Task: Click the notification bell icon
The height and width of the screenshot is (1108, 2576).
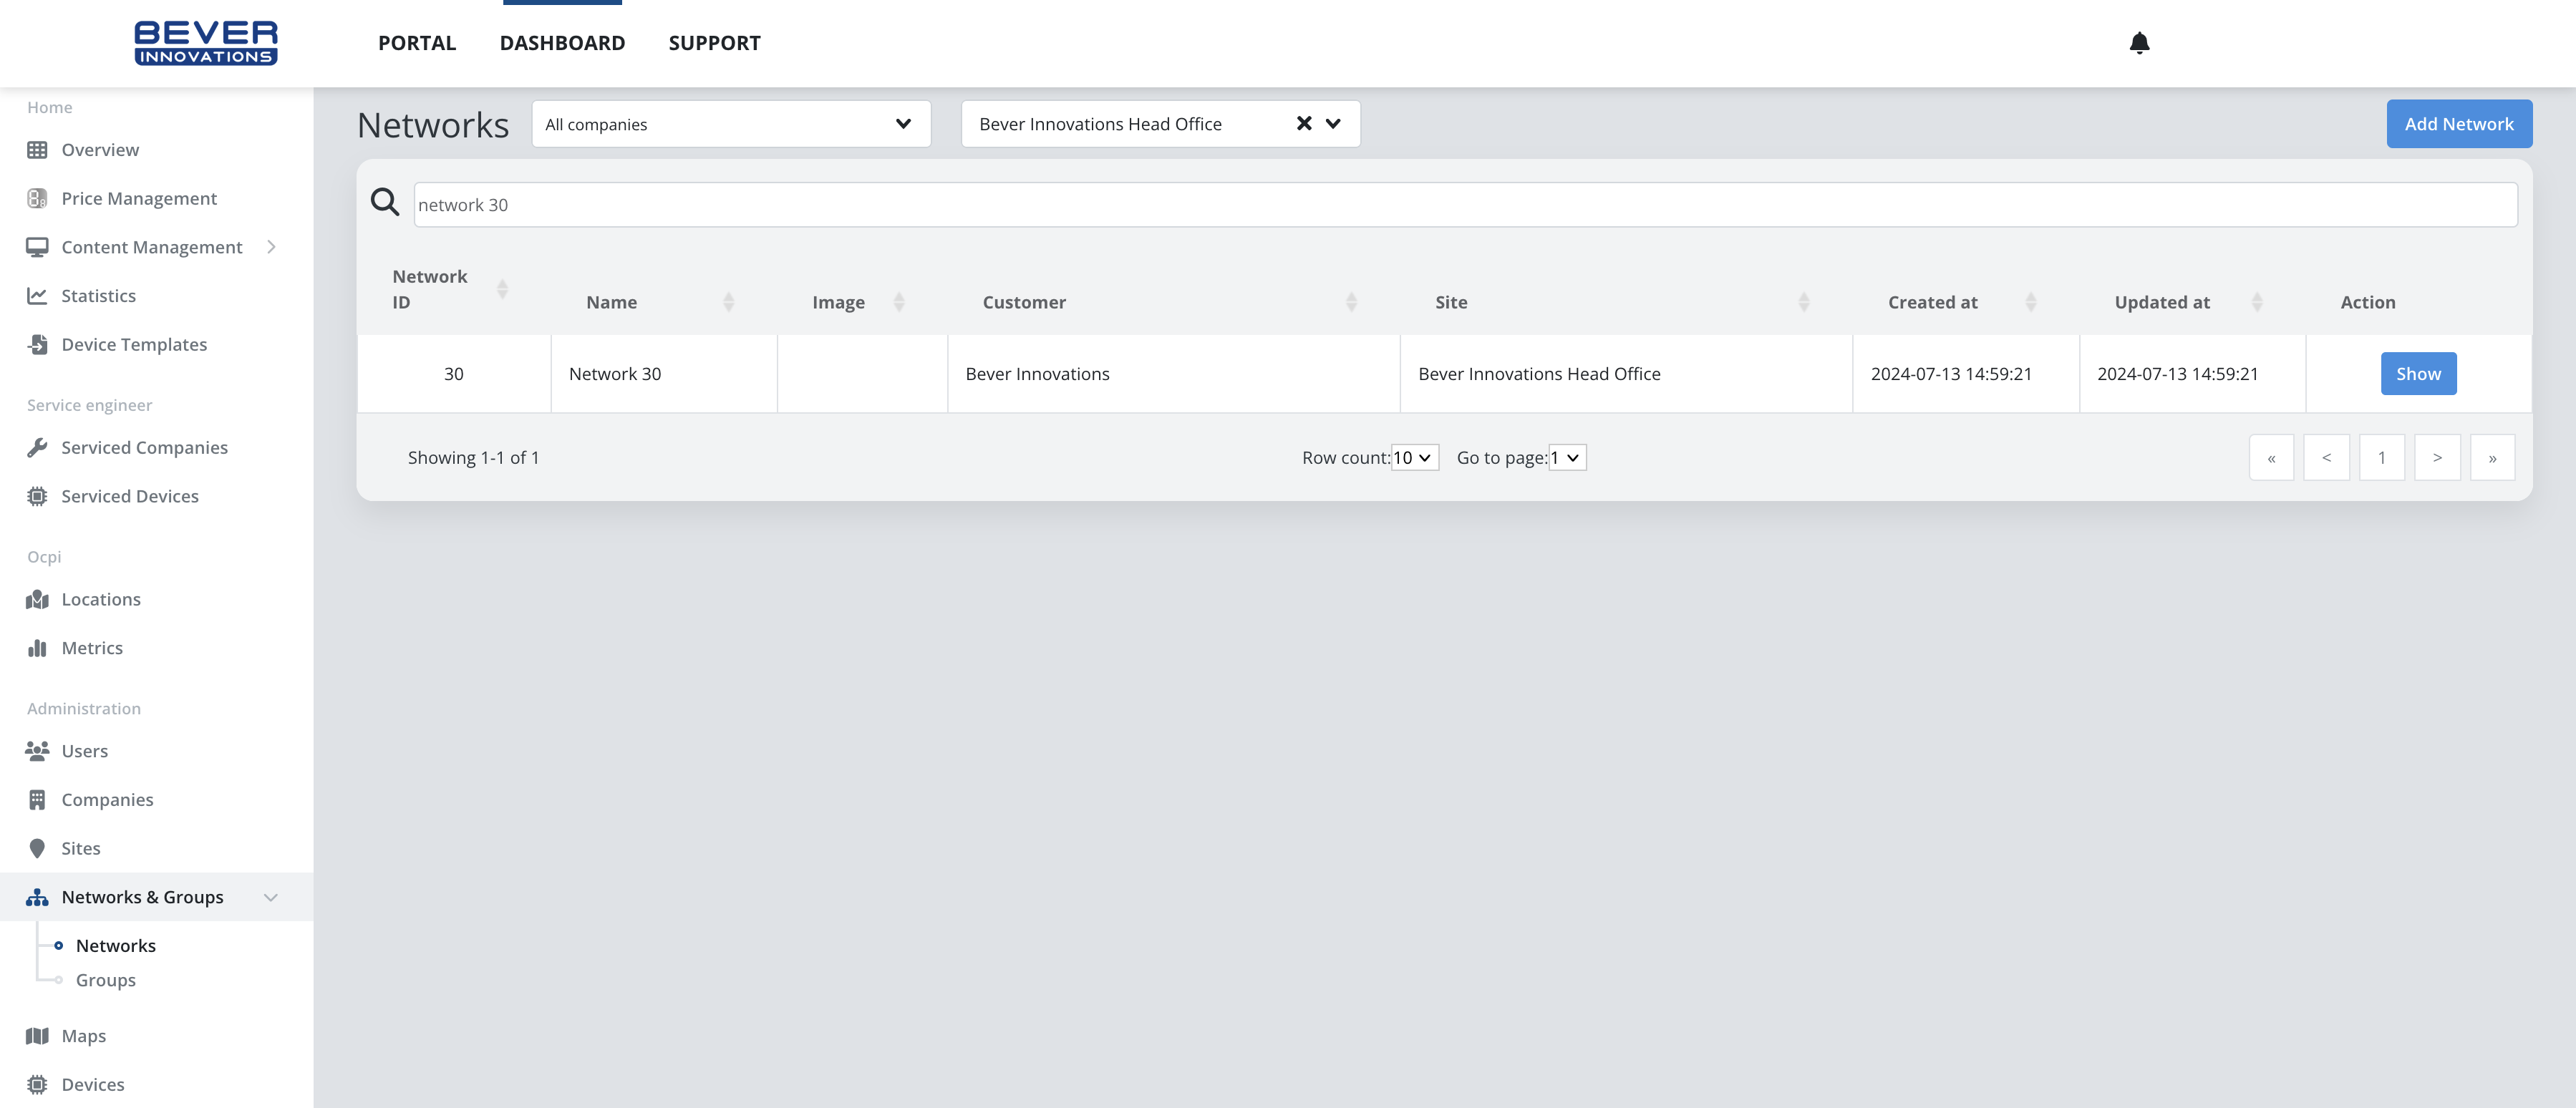Action: pyautogui.click(x=2139, y=43)
